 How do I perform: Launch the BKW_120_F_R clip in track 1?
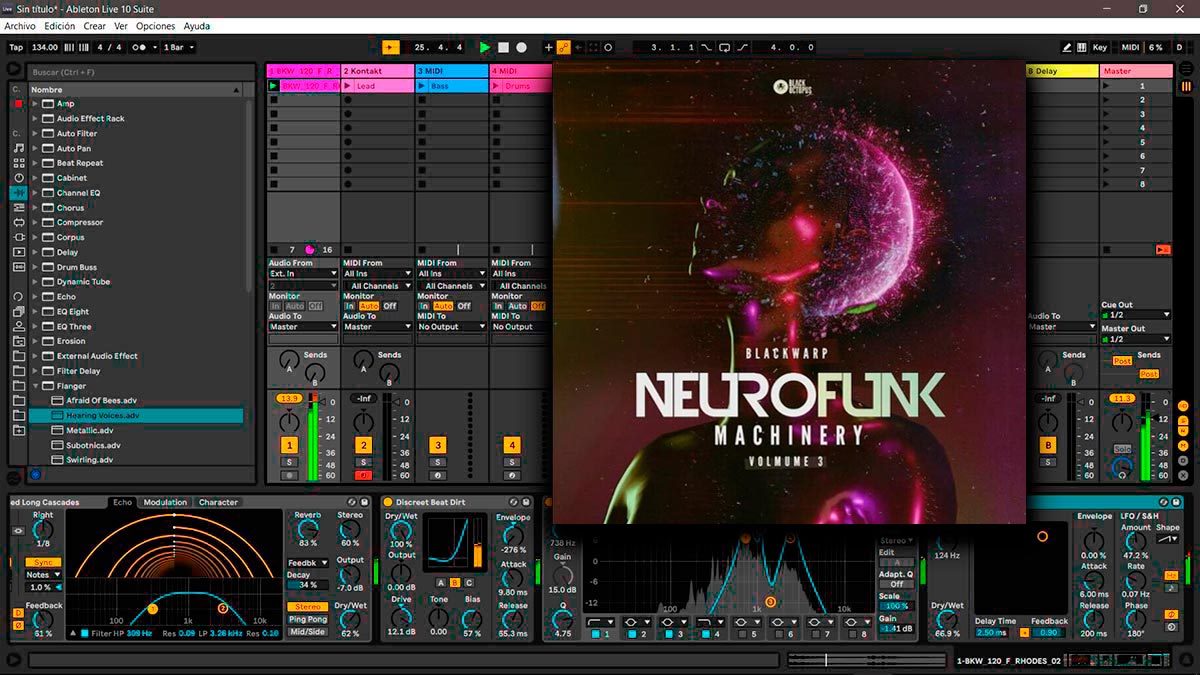tap(273, 86)
